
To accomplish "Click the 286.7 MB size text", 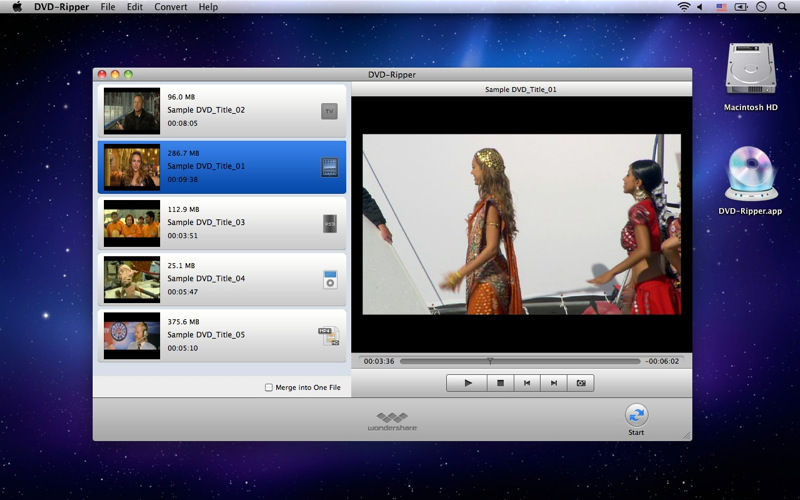I will coord(184,153).
